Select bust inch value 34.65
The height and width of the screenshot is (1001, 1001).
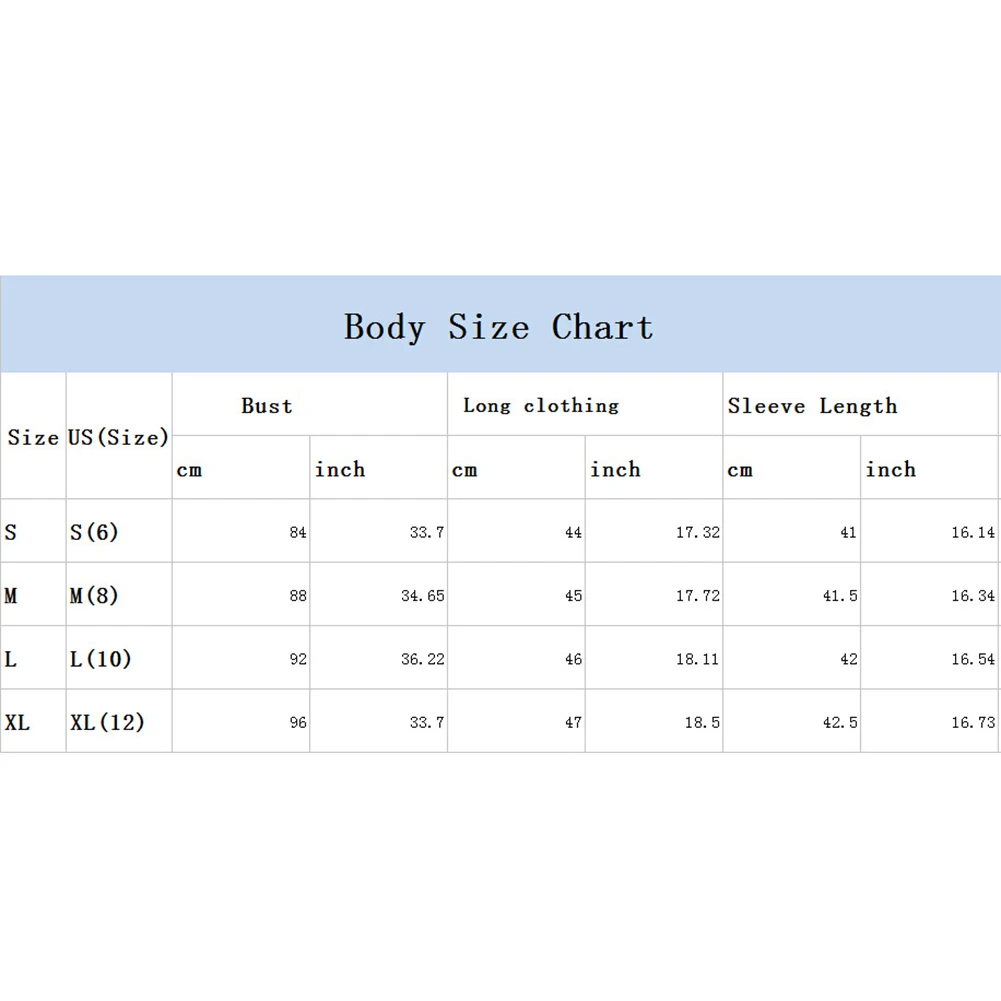tap(422, 596)
